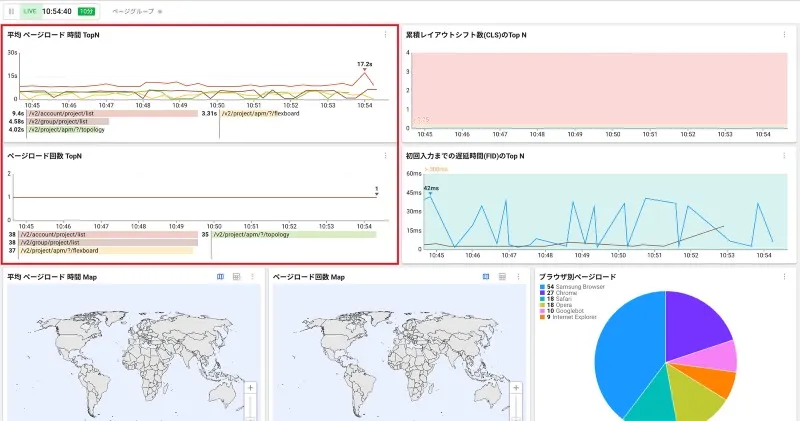800x421 pixels.
Task: Open kebab menu of ページロード回数 TopN panel
Action: pyautogui.click(x=385, y=156)
